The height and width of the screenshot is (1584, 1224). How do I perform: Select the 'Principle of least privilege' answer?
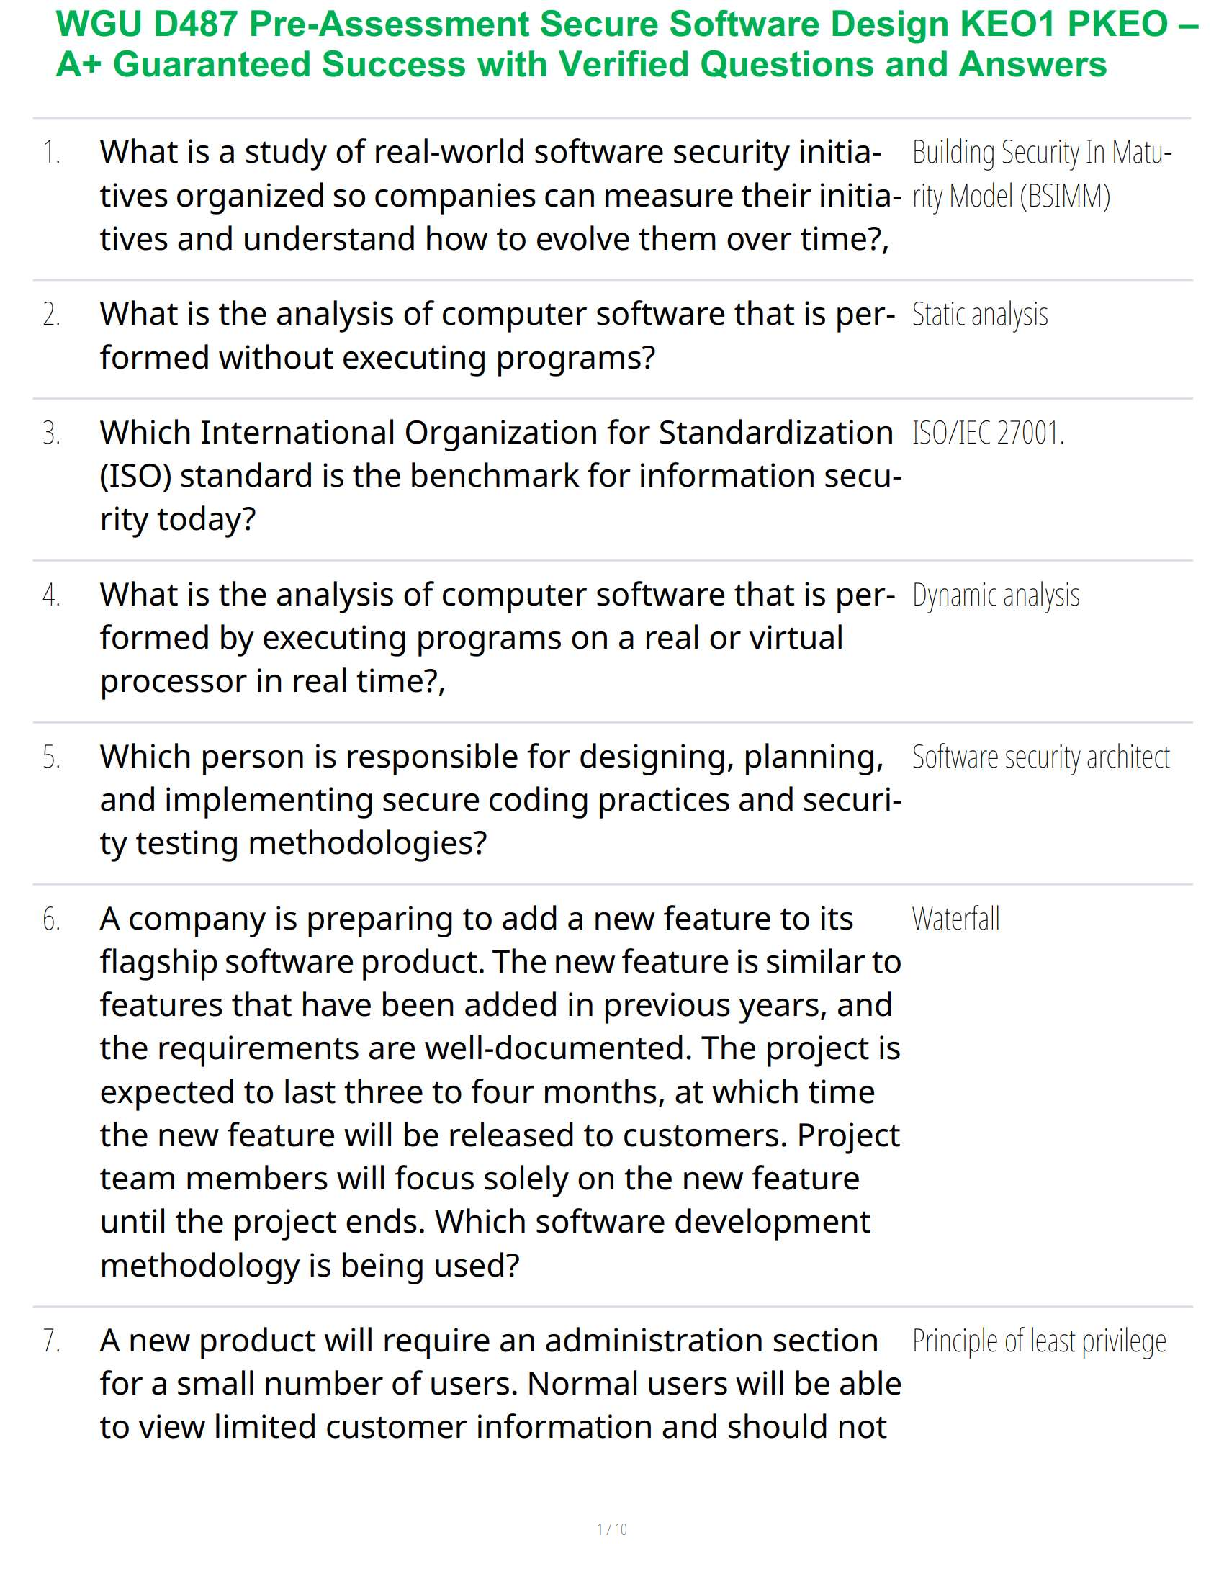click(1038, 1342)
